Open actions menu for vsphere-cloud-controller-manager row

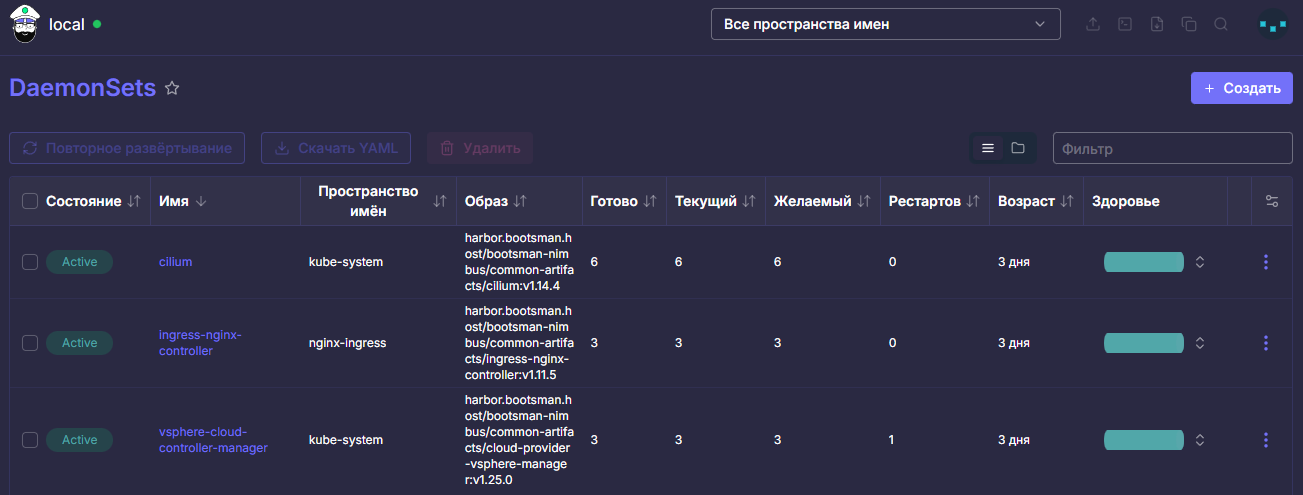(1266, 440)
